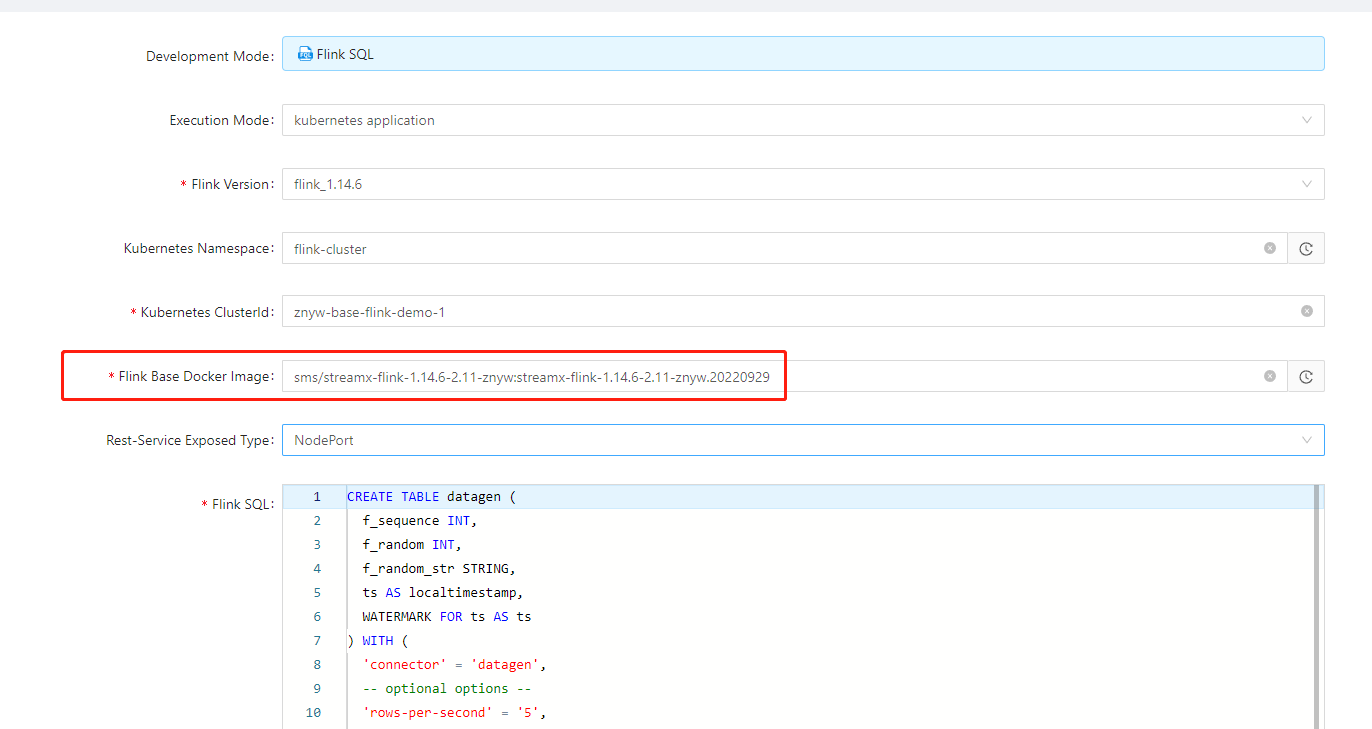Click the flink_1.14.6 version field
The width and height of the screenshot is (1372, 729).
coord(700,184)
